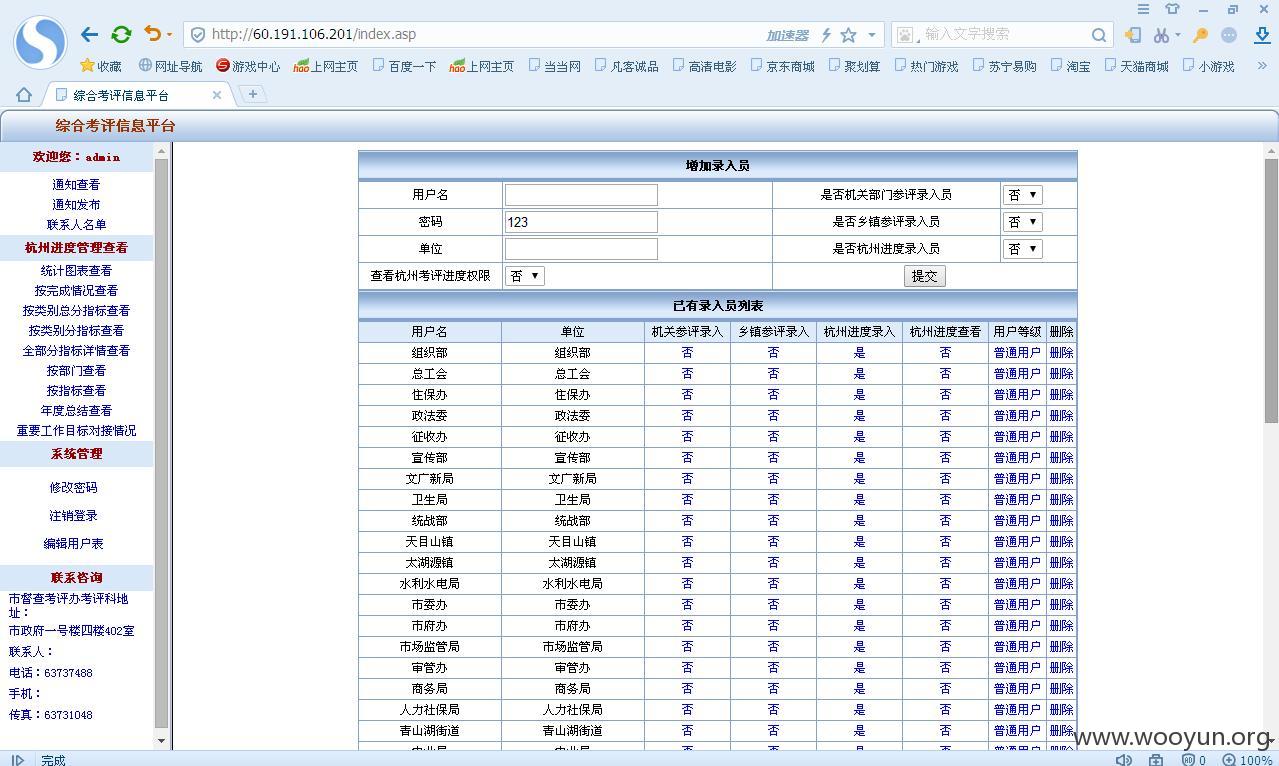
Task: Open 京东商城 bookmark
Action: pos(783,66)
